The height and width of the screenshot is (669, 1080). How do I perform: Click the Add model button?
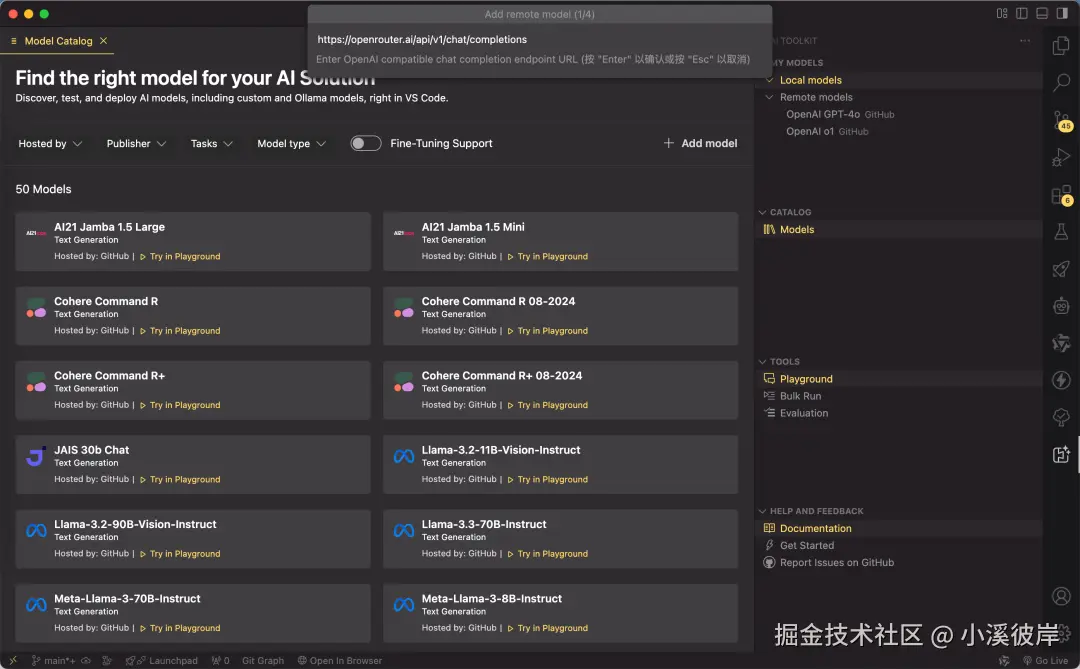point(700,143)
